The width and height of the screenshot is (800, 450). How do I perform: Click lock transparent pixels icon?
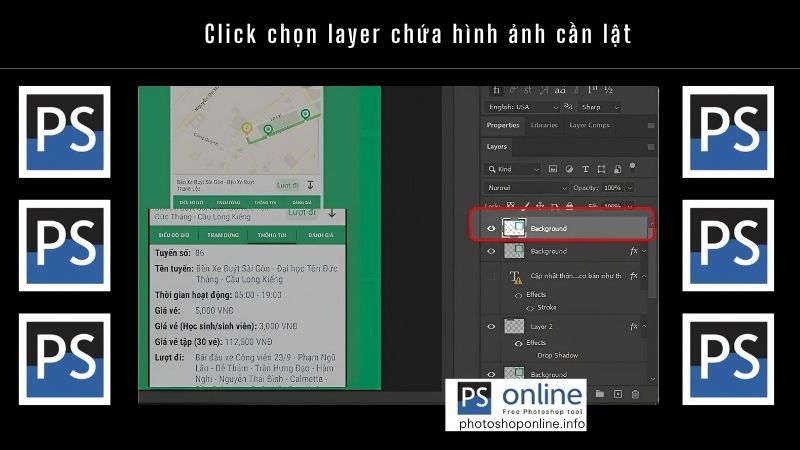click(510, 206)
